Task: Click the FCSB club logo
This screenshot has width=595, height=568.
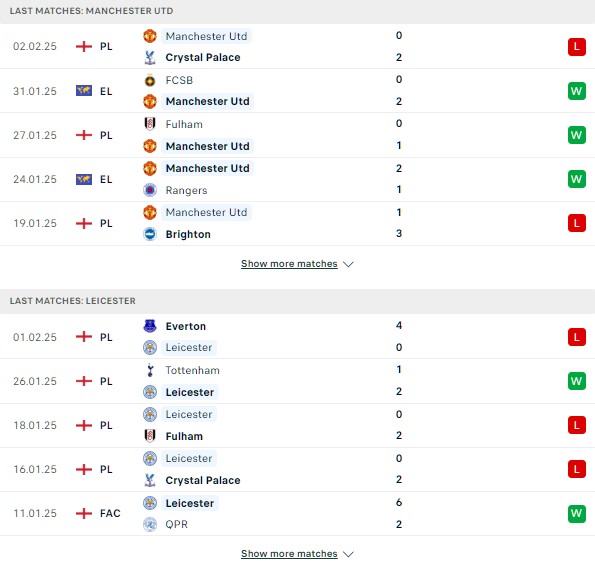Action: point(150,80)
